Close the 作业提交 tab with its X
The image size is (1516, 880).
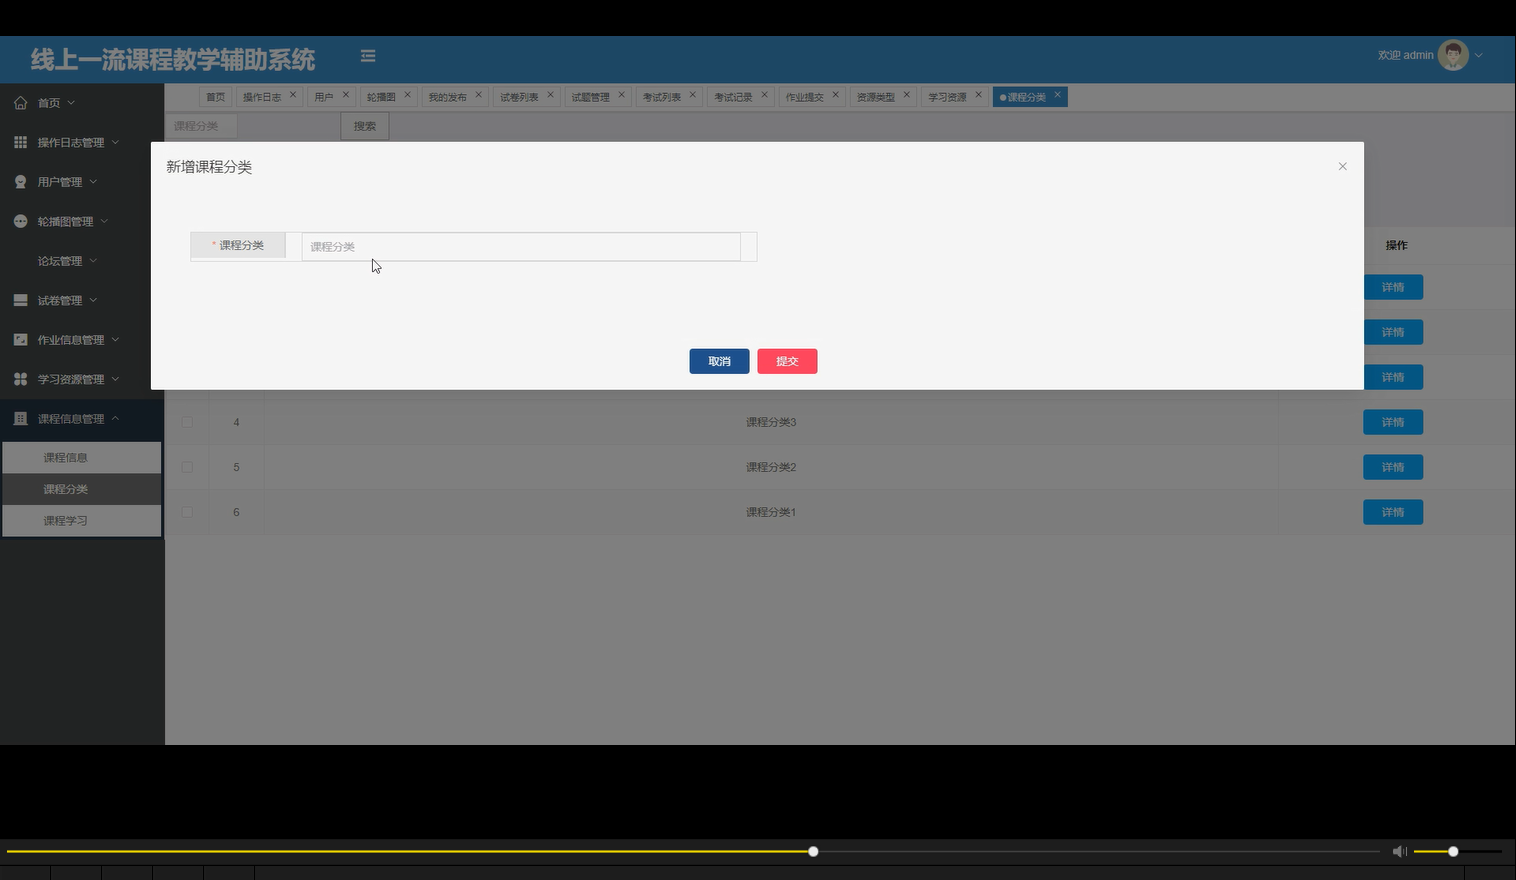(x=835, y=95)
